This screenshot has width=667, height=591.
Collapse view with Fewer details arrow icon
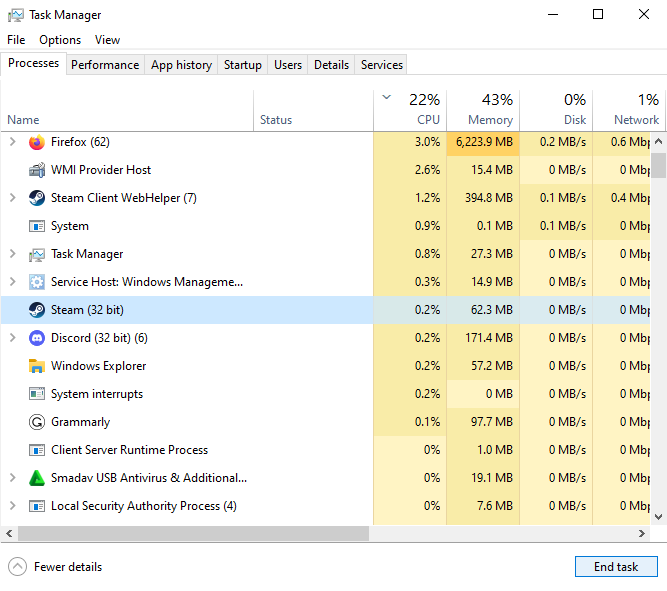click(17, 567)
